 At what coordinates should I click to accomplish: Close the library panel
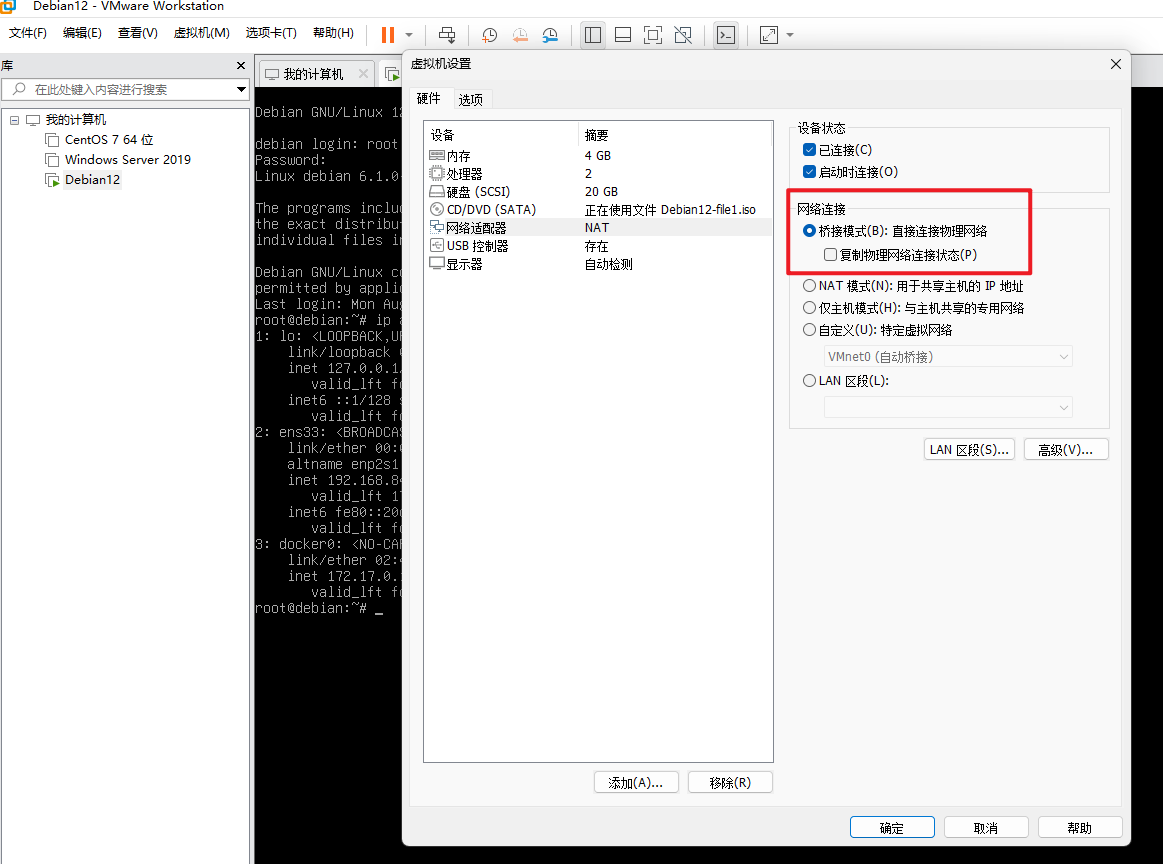pyautogui.click(x=240, y=66)
